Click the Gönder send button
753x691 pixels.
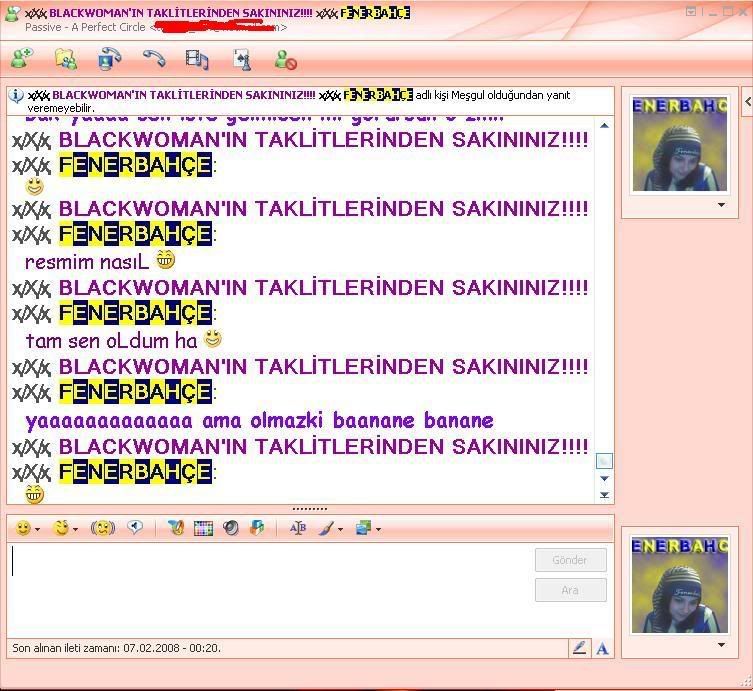pos(571,560)
